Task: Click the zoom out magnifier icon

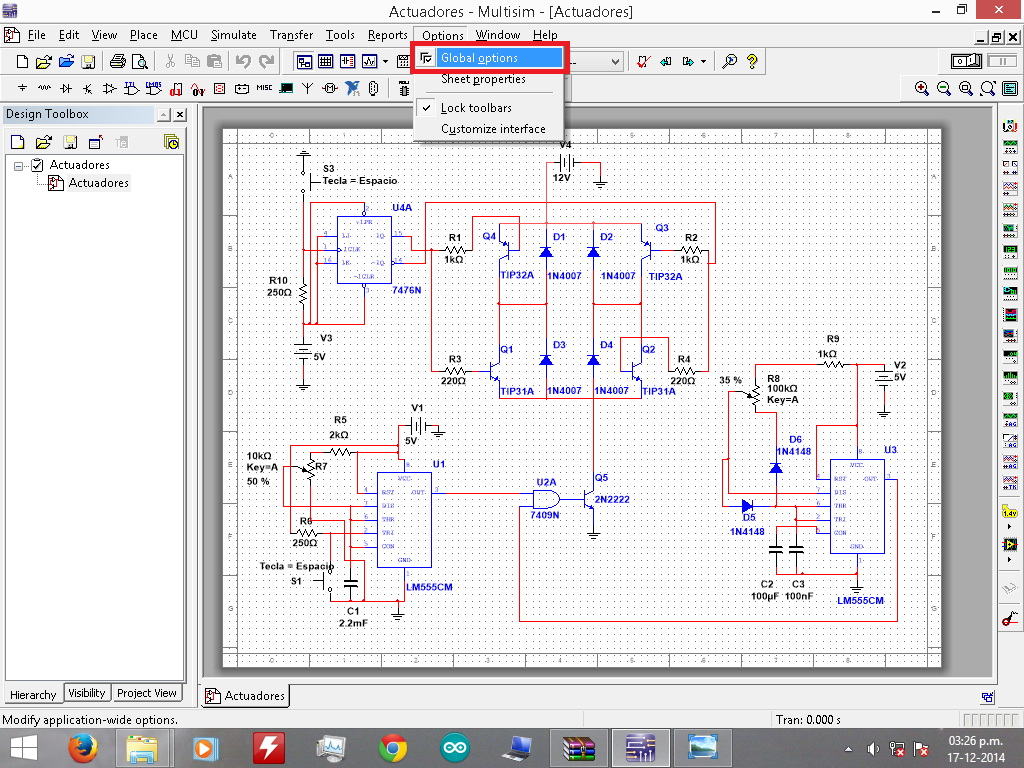Action: pos(944,88)
